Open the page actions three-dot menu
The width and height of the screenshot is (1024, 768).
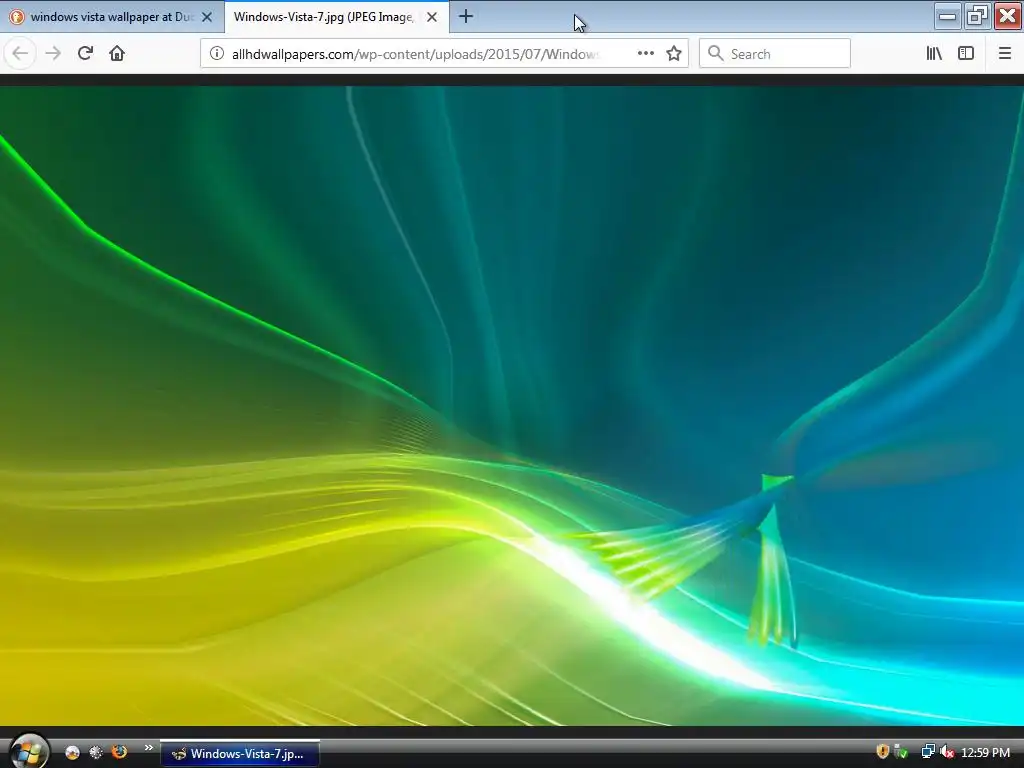pos(645,54)
